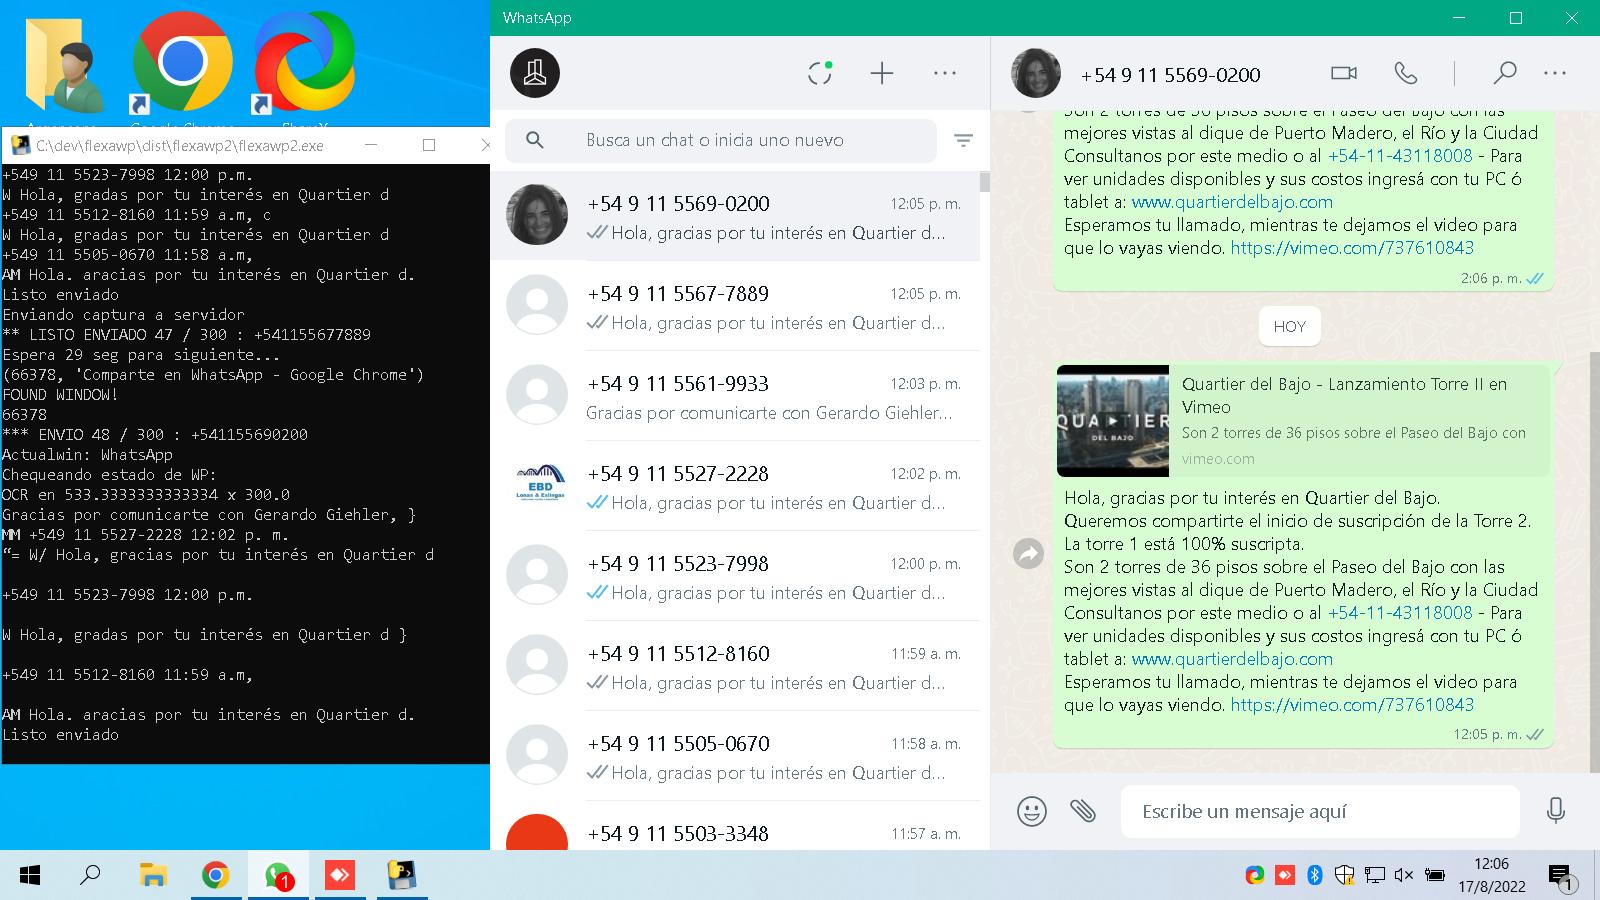The width and height of the screenshot is (1600, 900).
Task: Open the emoji picker
Action: point(1032,811)
